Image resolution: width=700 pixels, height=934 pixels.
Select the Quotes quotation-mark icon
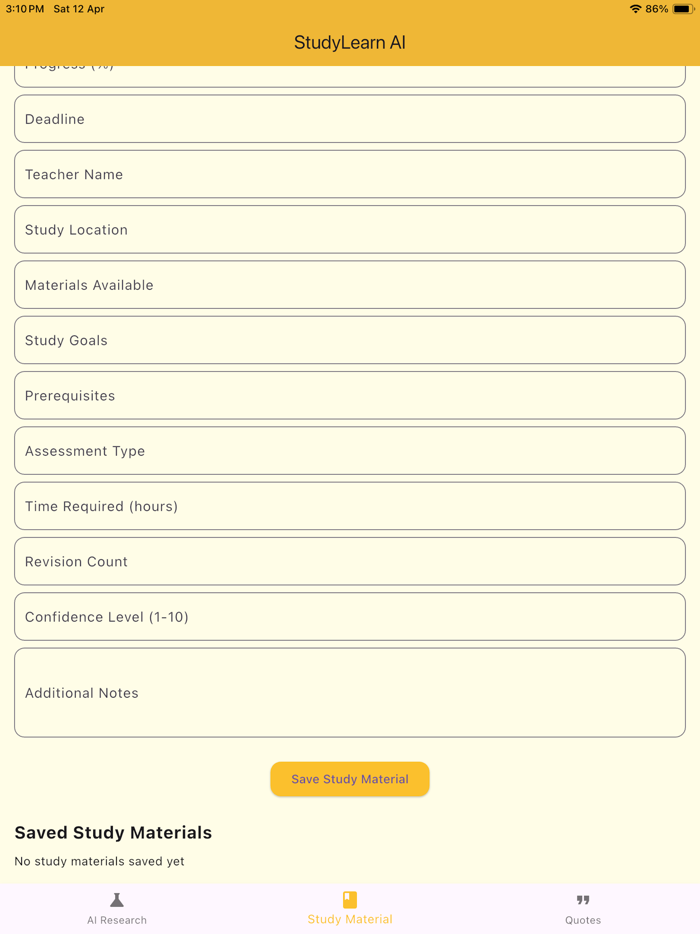click(583, 900)
